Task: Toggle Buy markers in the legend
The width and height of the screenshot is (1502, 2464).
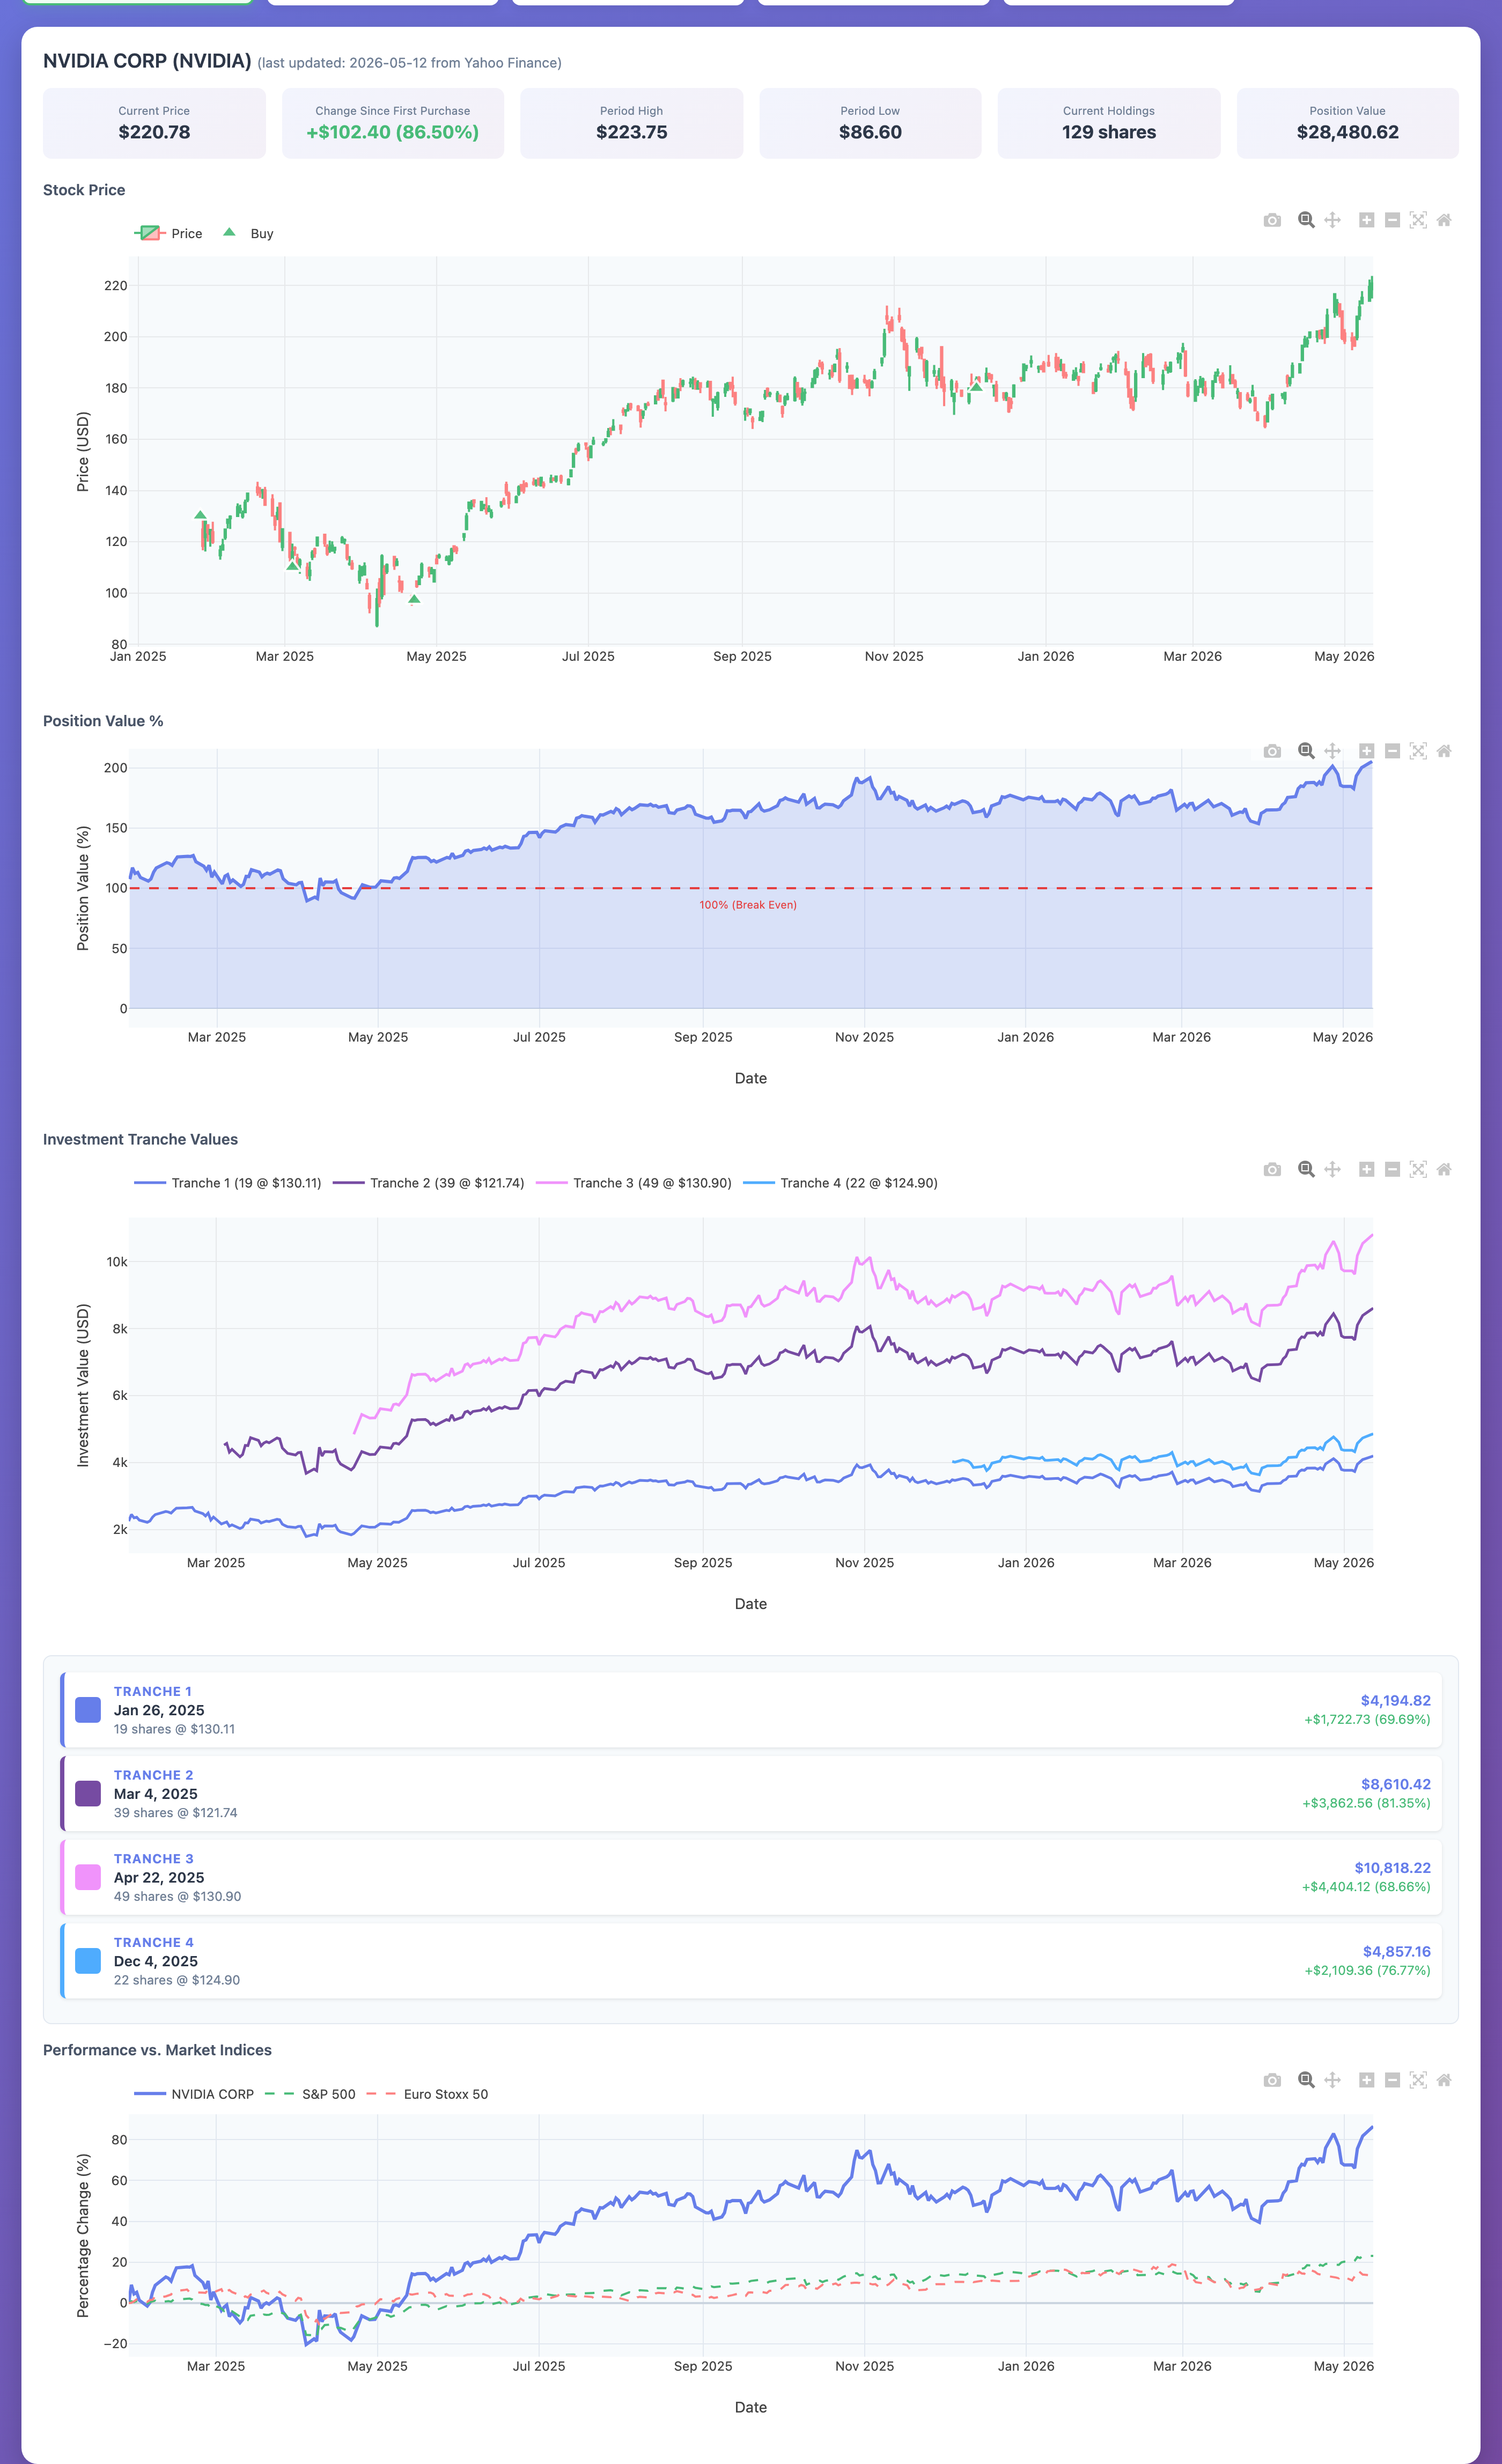Action: 248,233
